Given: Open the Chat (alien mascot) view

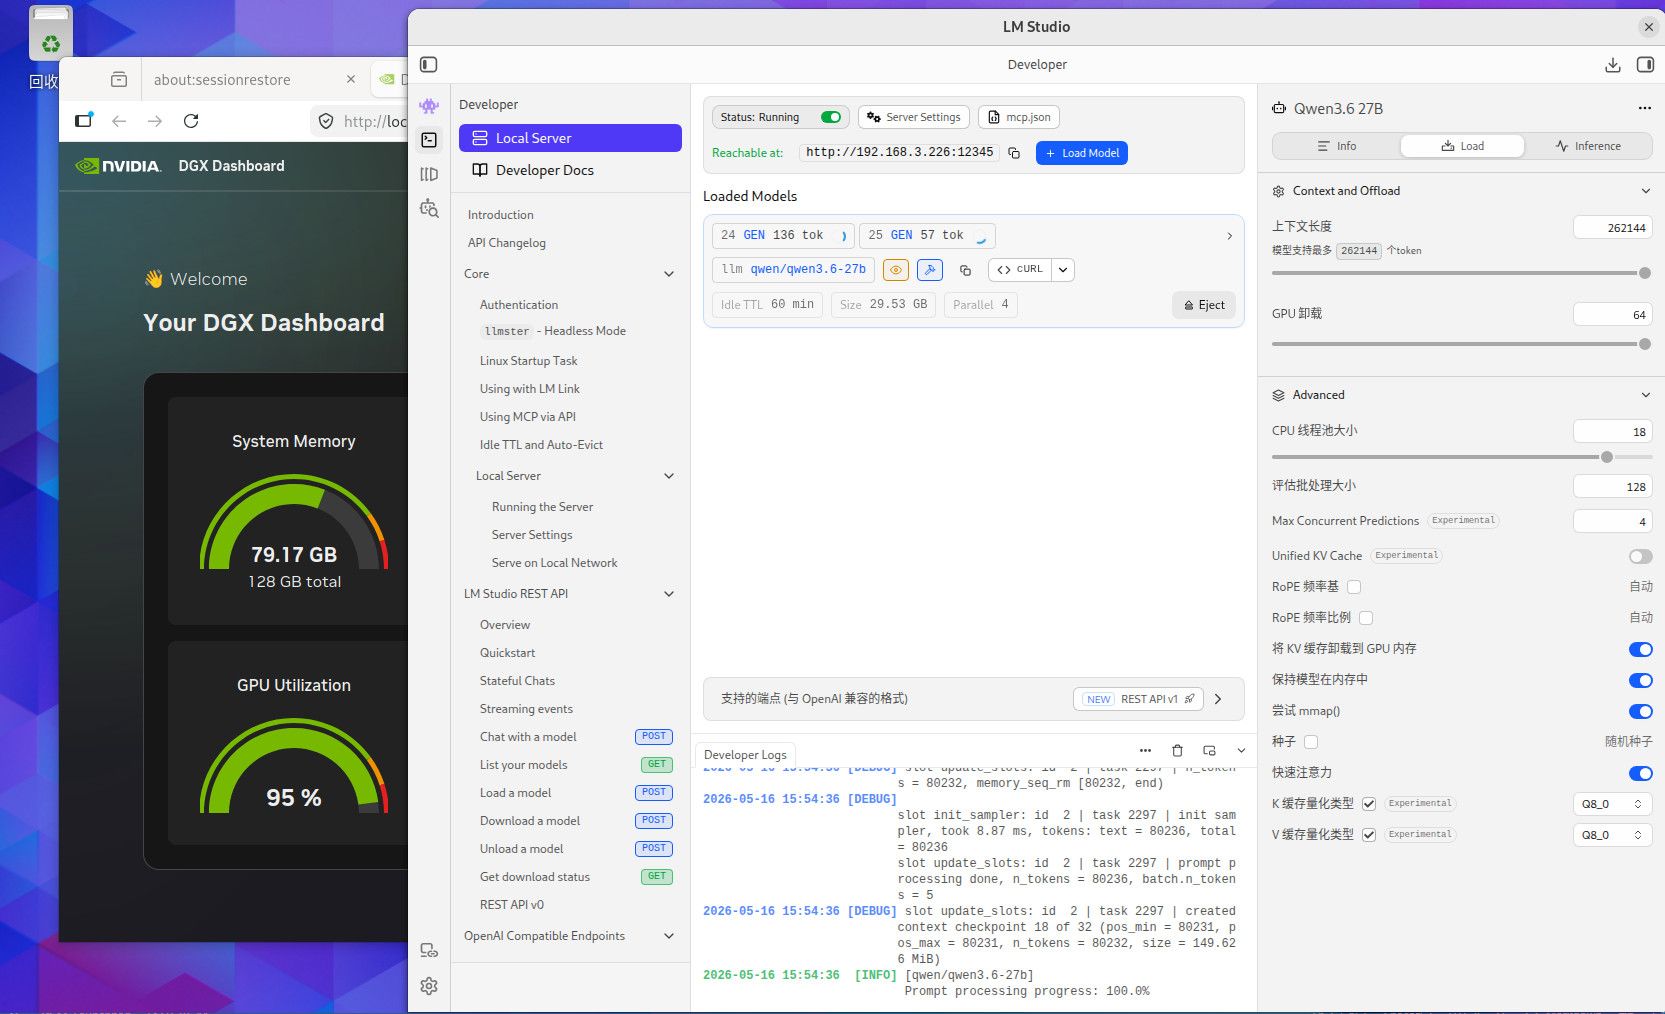Looking at the screenshot, I should tap(429, 106).
